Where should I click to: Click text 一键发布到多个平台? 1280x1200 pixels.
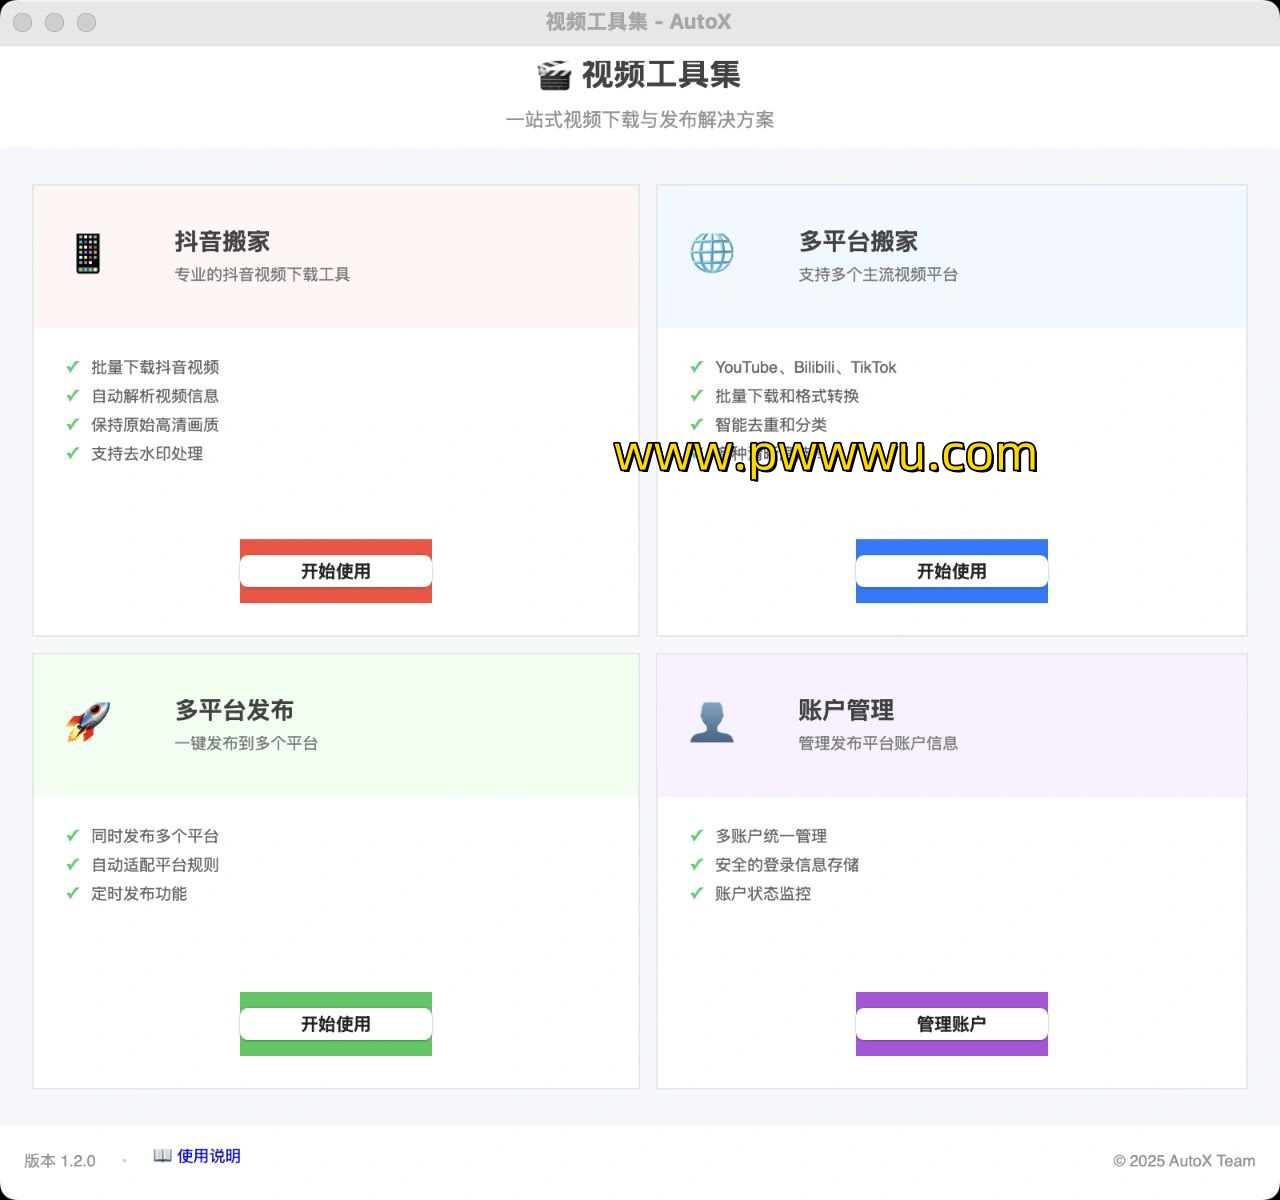tap(246, 743)
